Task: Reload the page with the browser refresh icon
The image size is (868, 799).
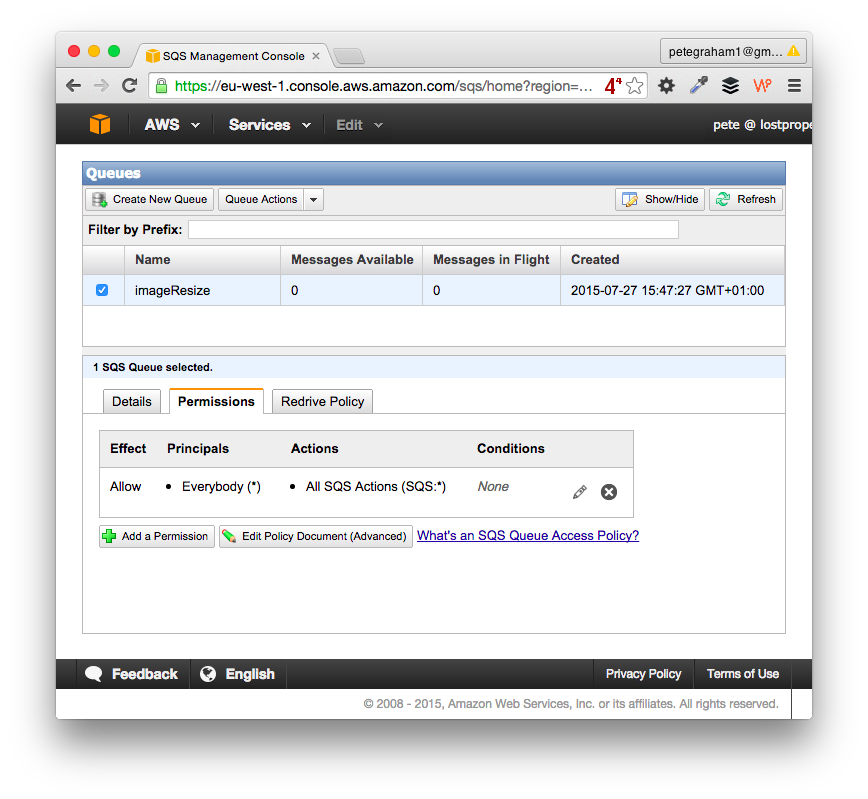Action: [x=129, y=86]
